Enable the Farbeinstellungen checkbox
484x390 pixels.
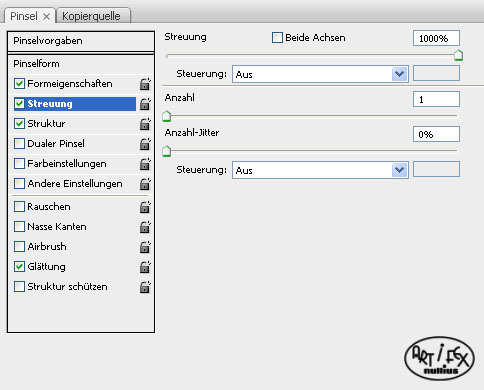(x=19, y=164)
